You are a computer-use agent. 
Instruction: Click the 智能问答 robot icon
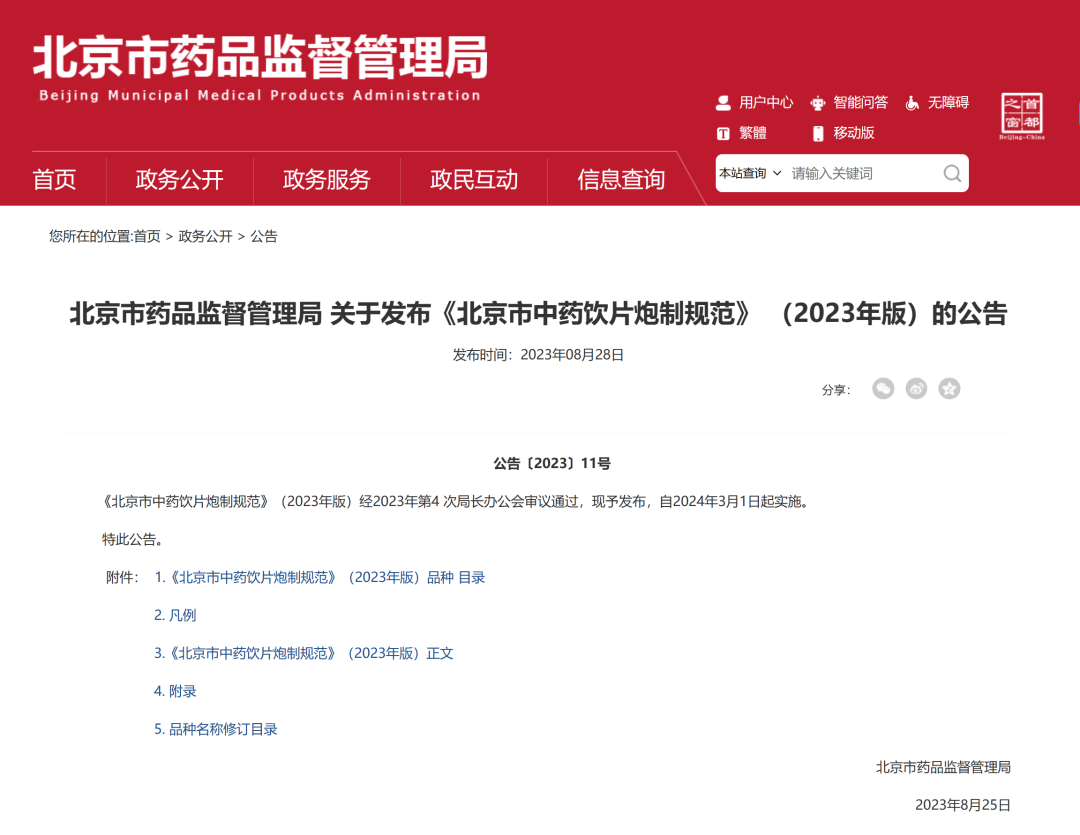tap(817, 103)
